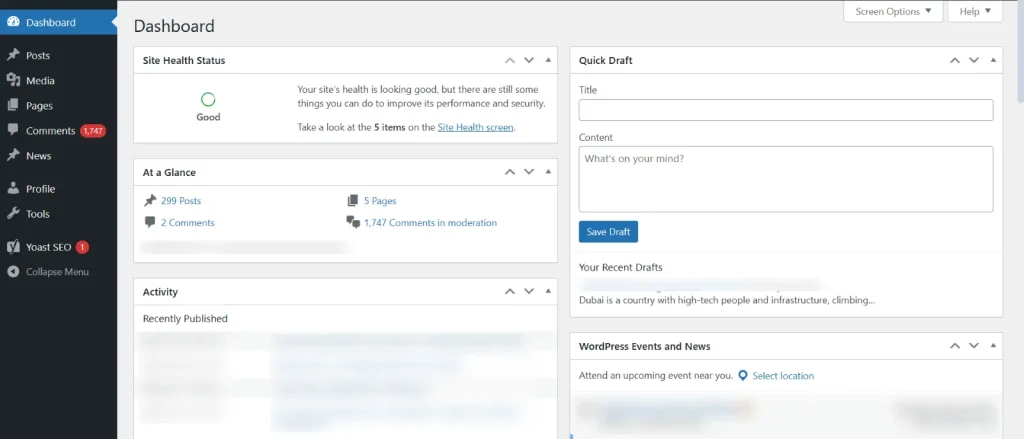Move Site Health Status panel down

click(529, 60)
